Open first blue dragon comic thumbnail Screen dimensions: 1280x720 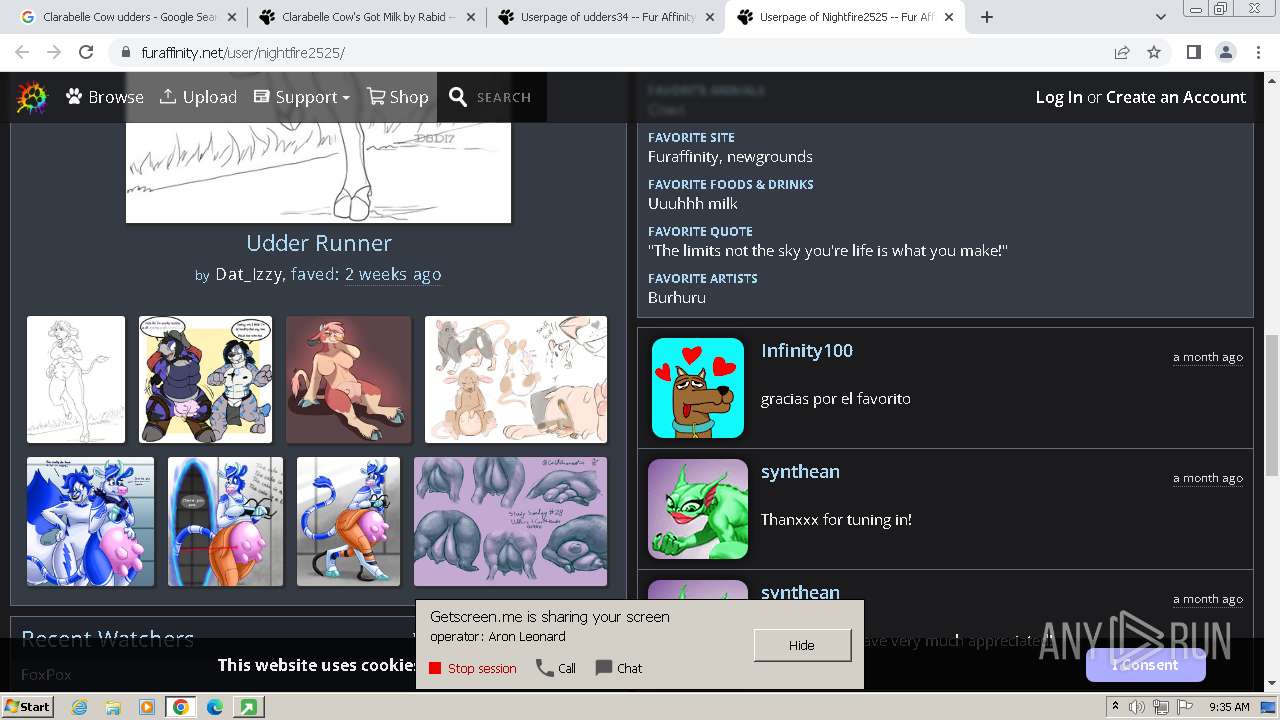pyautogui.click(x=90, y=521)
